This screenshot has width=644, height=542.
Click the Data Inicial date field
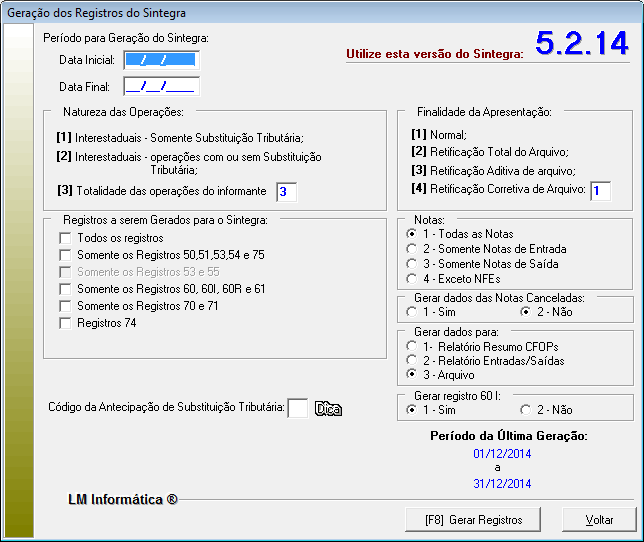coord(161,60)
